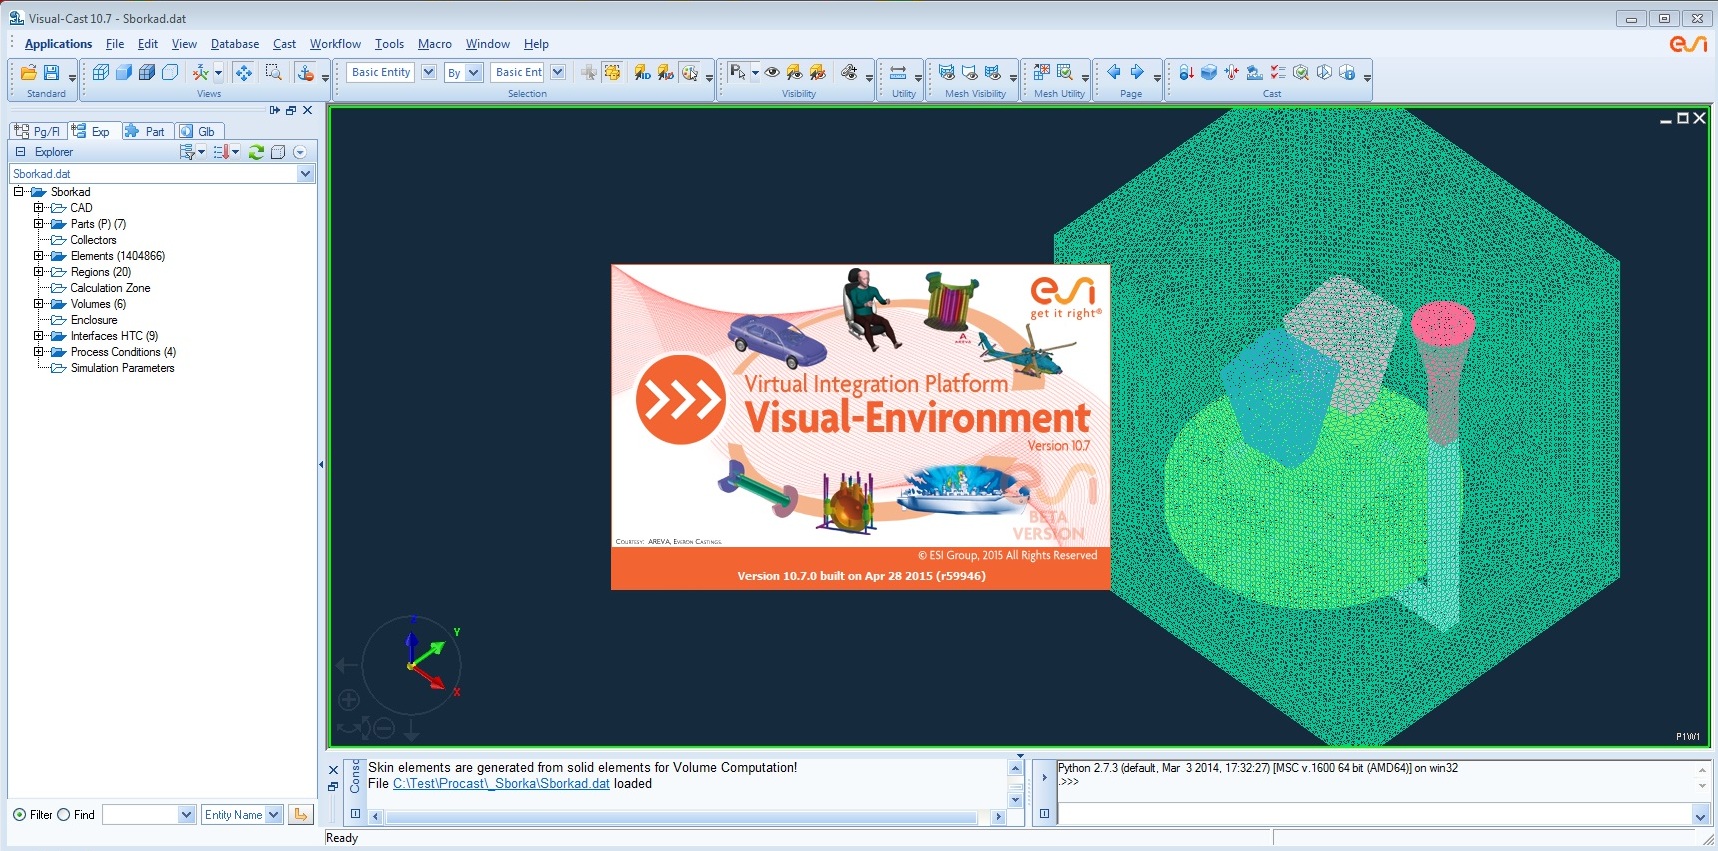The image size is (1718, 851).
Task: Collapse the Explorer panel header toggle
Action: click(20, 152)
